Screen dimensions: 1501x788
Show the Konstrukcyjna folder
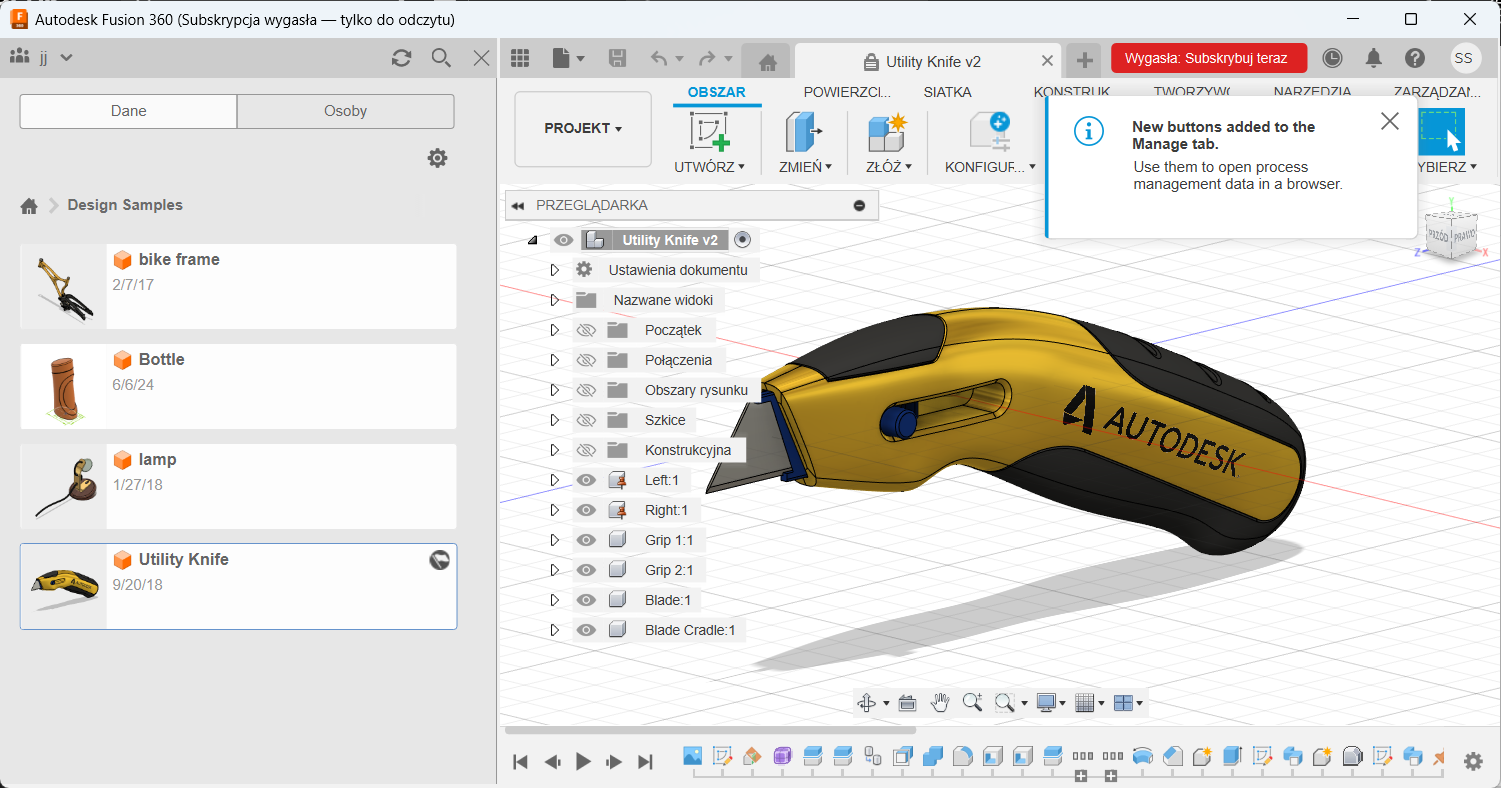click(586, 450)
